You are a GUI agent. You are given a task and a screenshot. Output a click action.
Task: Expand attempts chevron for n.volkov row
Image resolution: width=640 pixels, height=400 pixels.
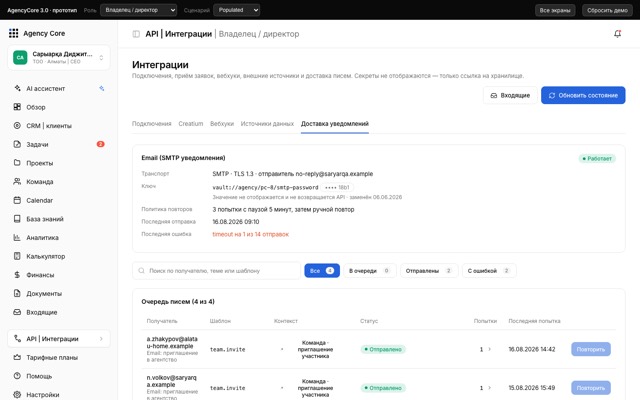[490, 388]
